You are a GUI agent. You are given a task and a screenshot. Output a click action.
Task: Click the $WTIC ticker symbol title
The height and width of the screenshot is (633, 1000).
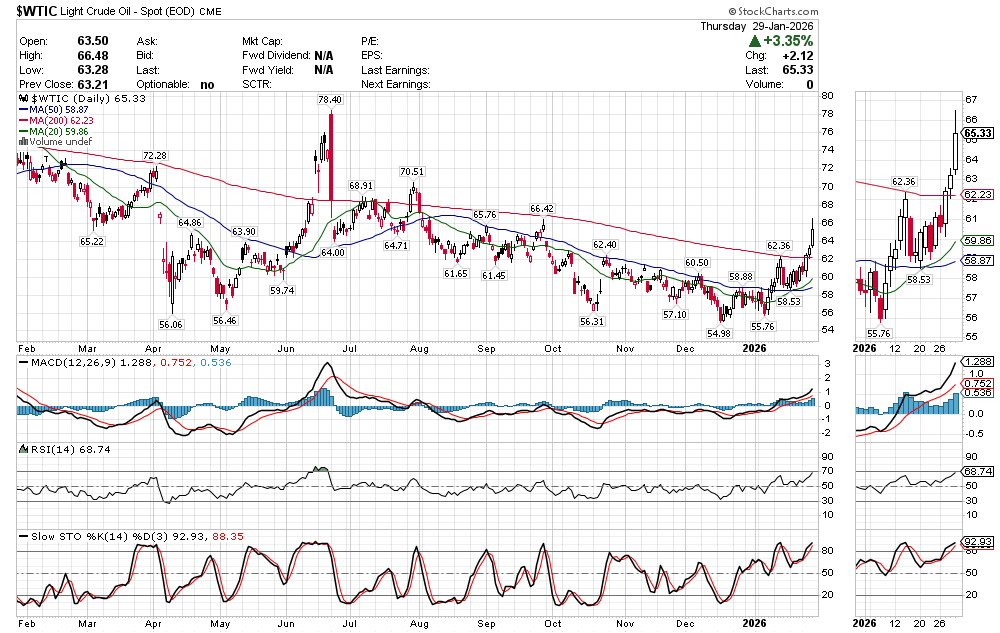[x=39, y=13]
